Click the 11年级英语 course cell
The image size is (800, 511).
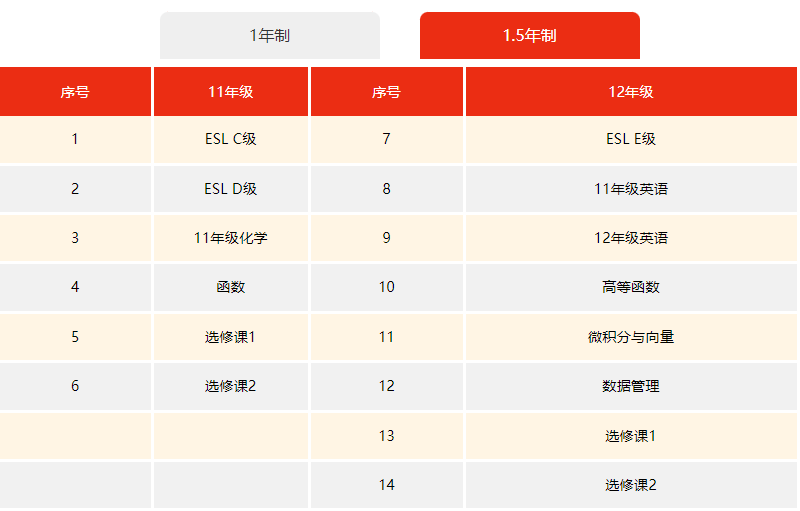coord(631,189)
